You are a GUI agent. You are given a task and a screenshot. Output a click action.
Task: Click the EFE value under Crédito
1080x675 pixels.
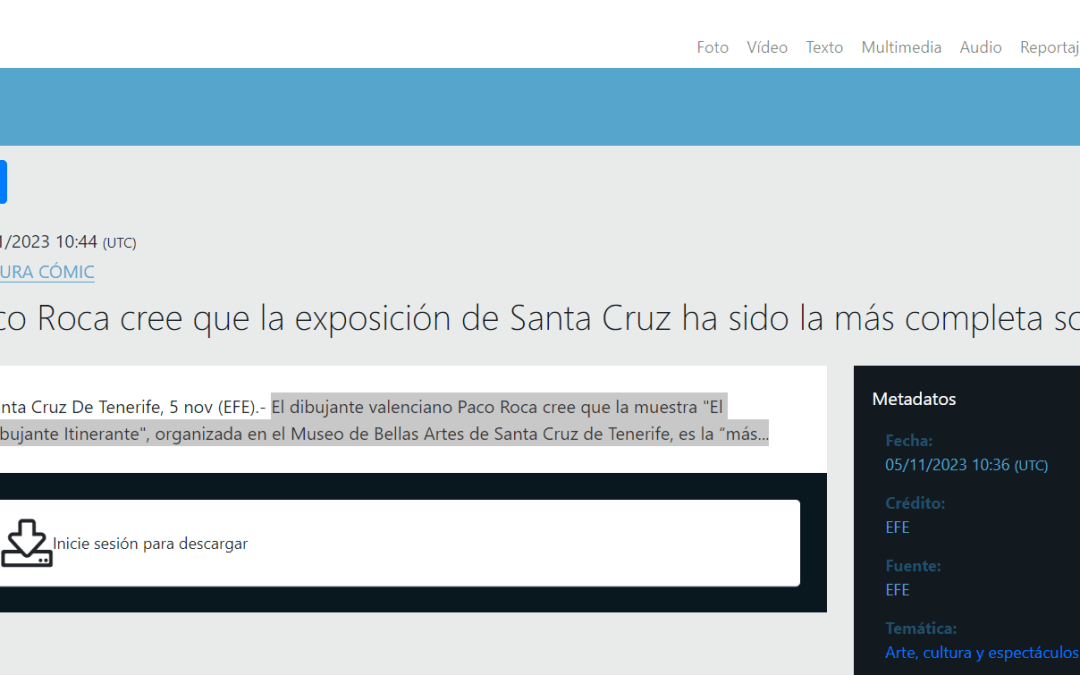[897, 528]
